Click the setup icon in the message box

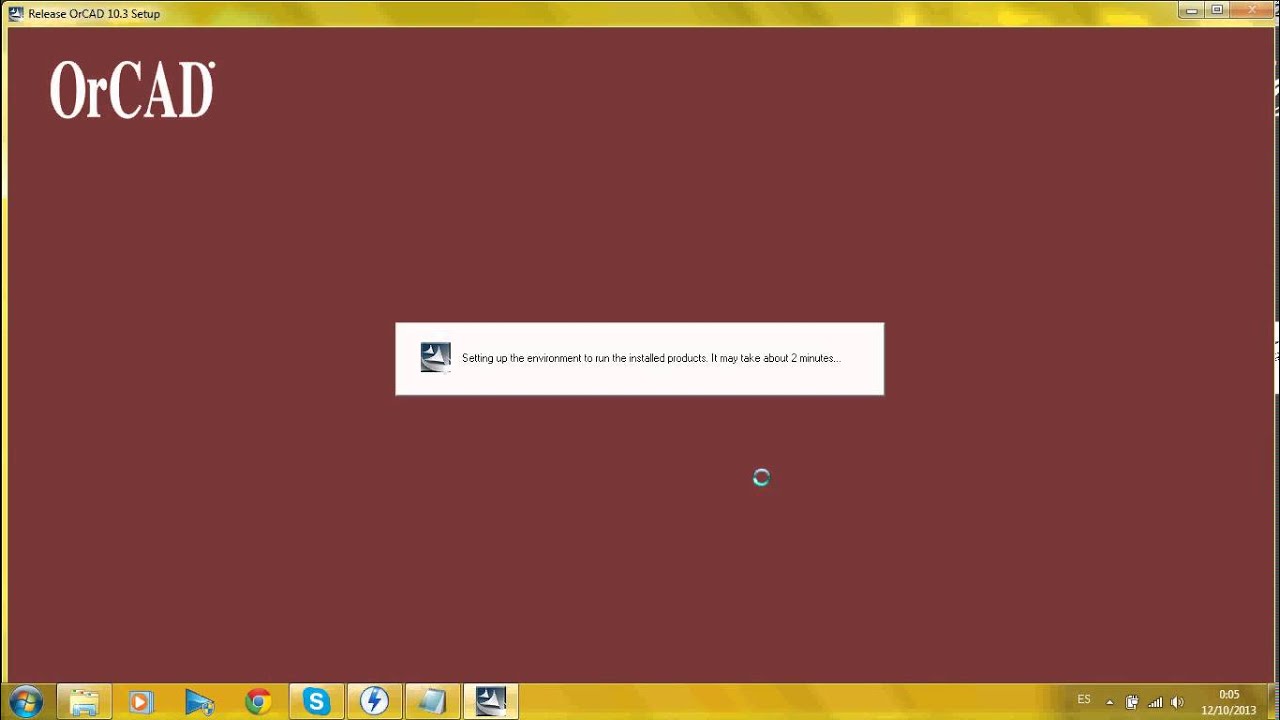click(435, 357)
